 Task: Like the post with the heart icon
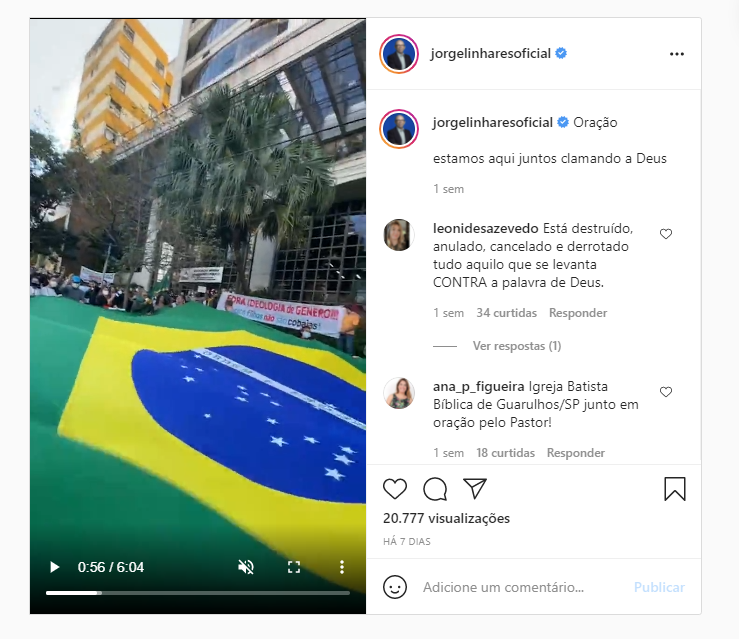[394, 489]
